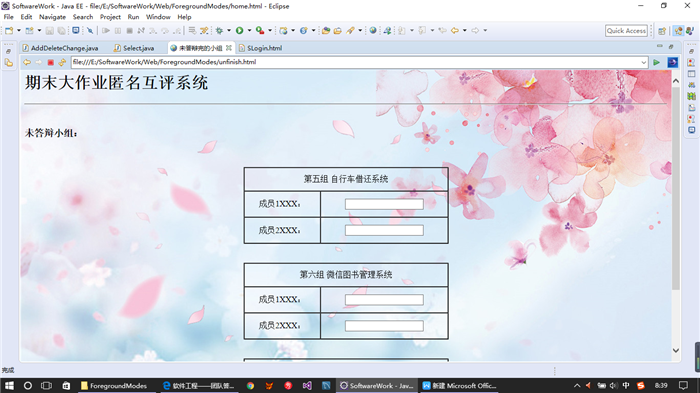Switch to Microsoft Office taskbar window
The height and width of the screenshot is (393, 700).
460,385
